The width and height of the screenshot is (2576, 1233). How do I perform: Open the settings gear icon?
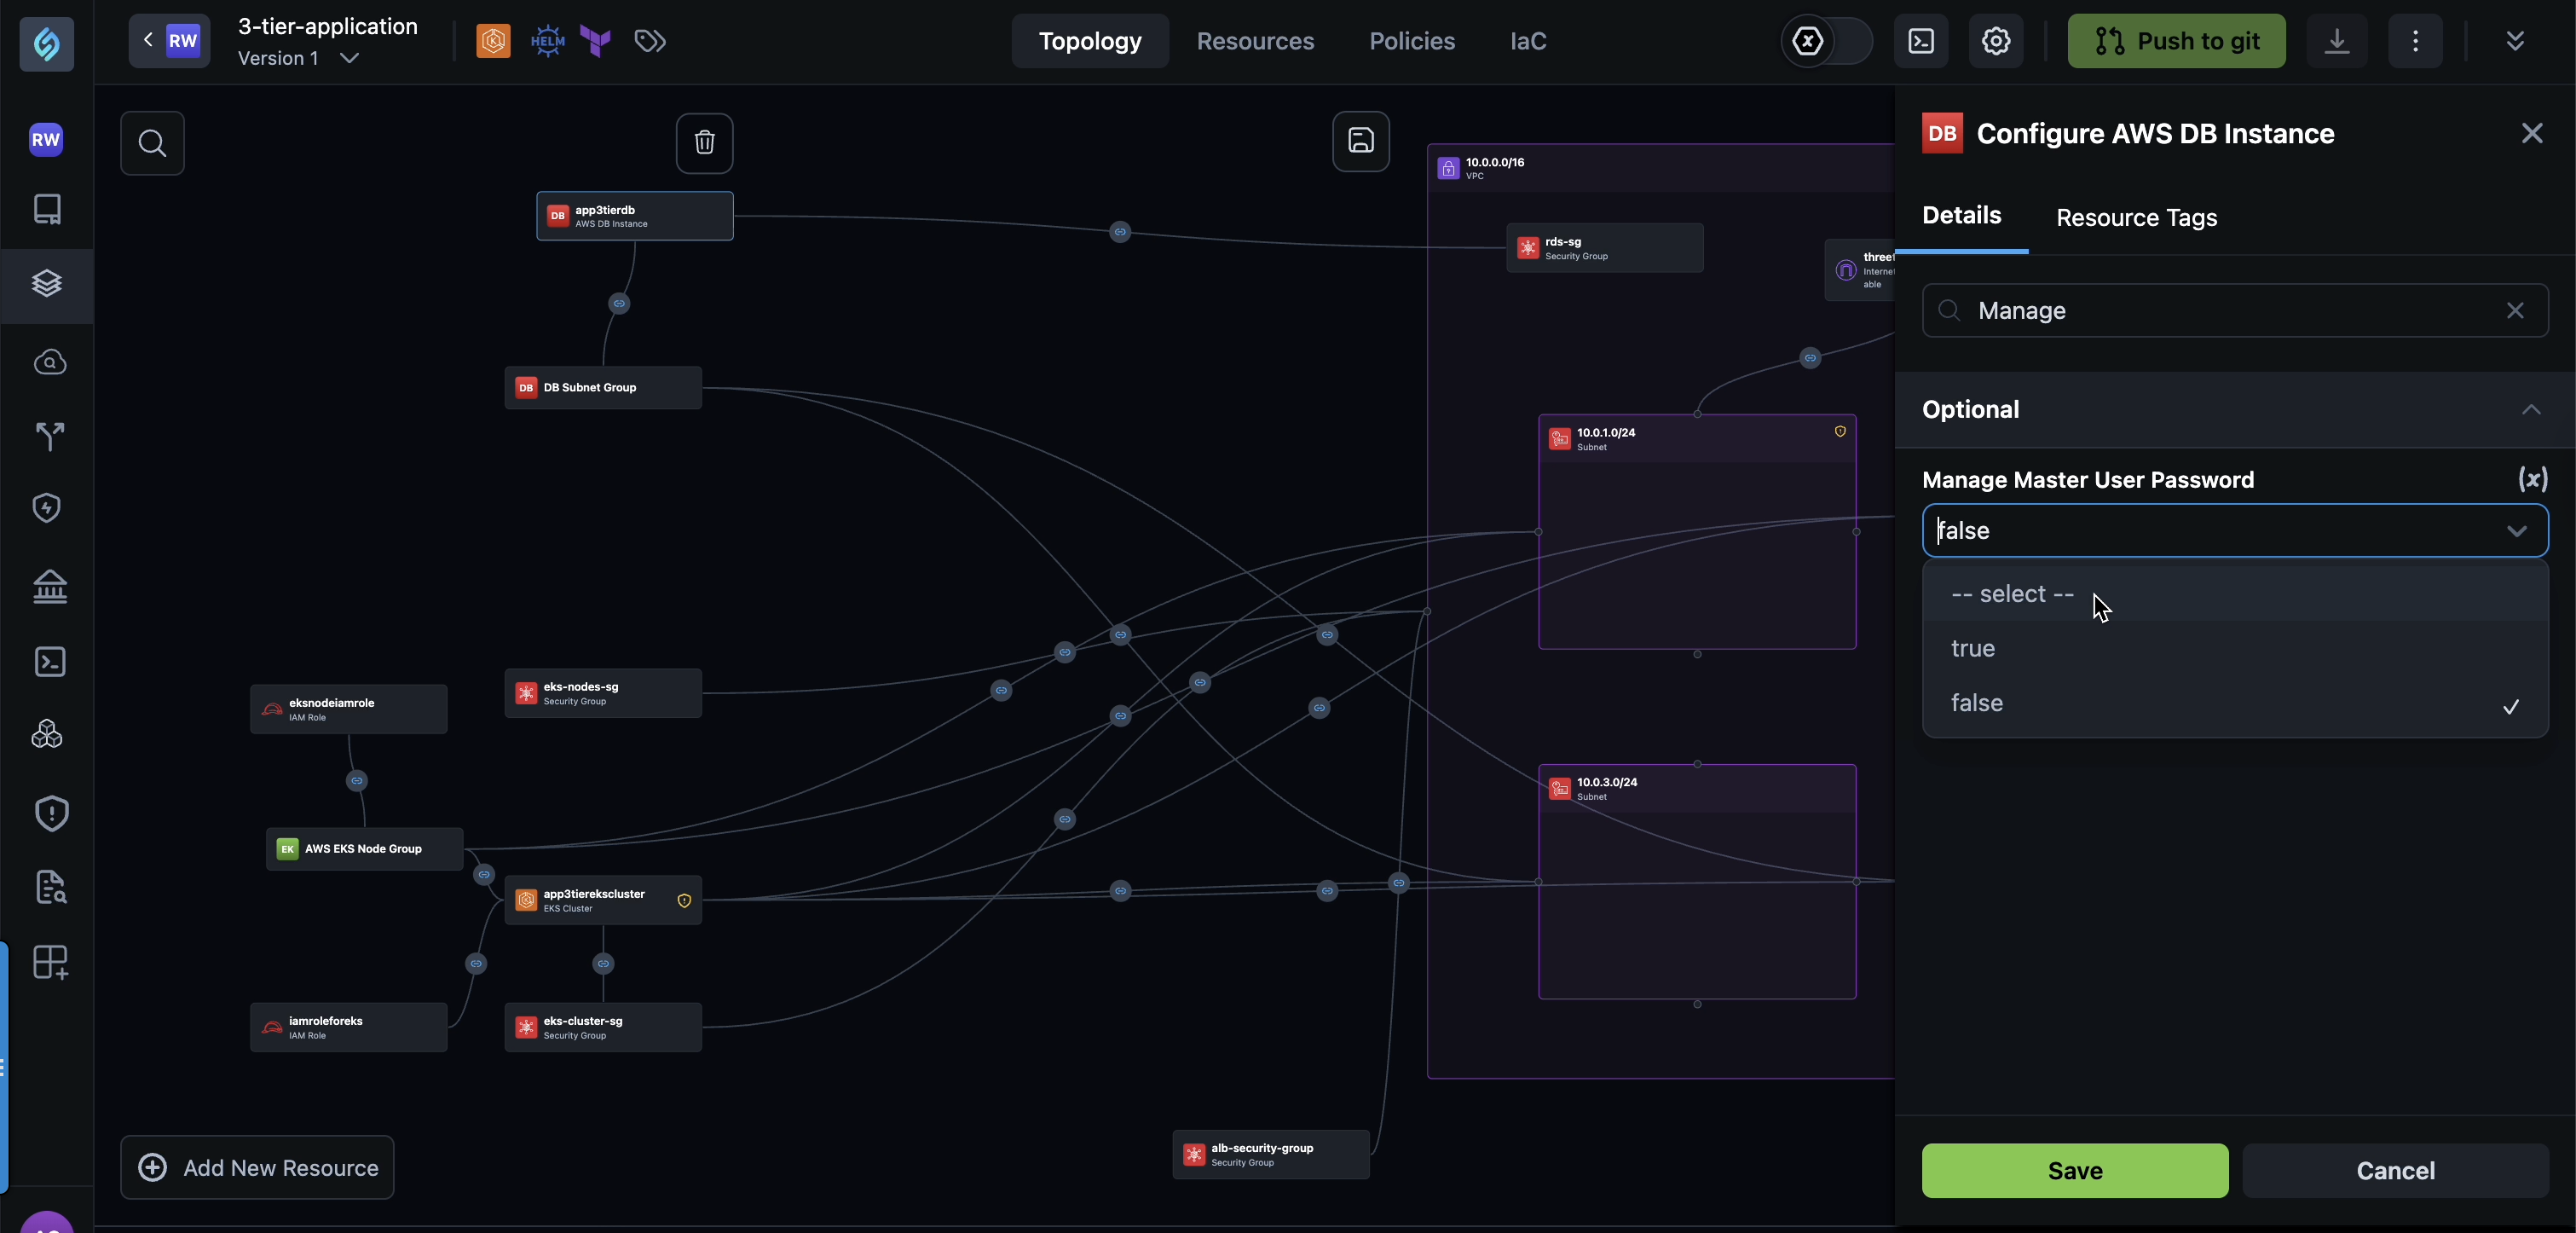1995,41
